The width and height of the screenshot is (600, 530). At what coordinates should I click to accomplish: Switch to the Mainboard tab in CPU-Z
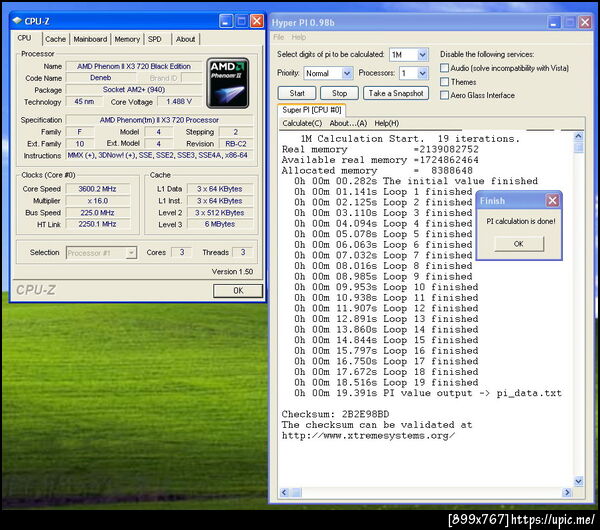point(90,39)
